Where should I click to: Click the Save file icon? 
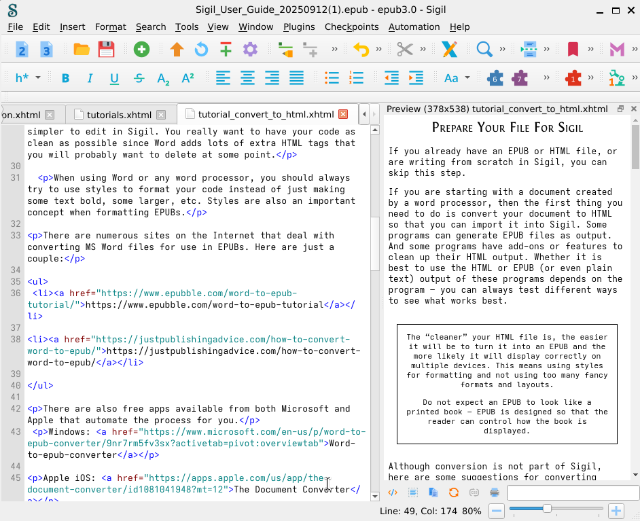pyautogui.click(x=106, y=49)
